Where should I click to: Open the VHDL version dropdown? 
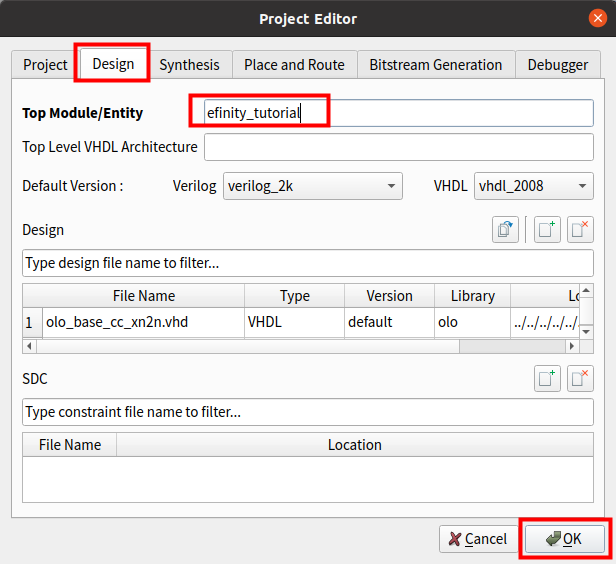pyautogui.click(x=534, y=186)
